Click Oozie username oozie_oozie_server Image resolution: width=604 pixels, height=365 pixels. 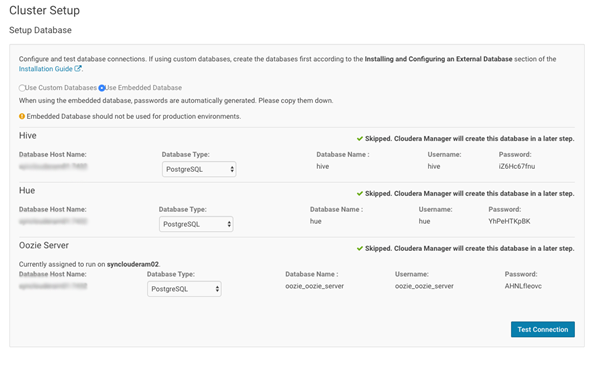424,286
